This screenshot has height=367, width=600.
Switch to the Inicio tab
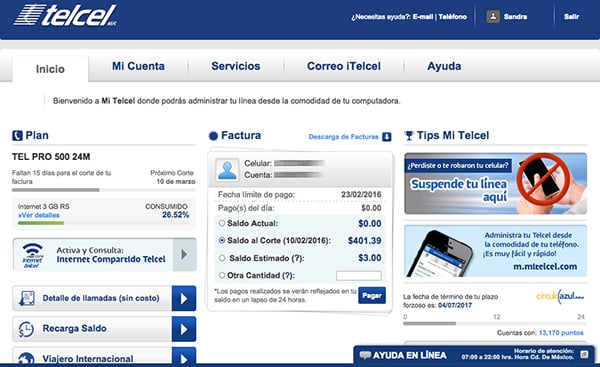click(50, 69)
